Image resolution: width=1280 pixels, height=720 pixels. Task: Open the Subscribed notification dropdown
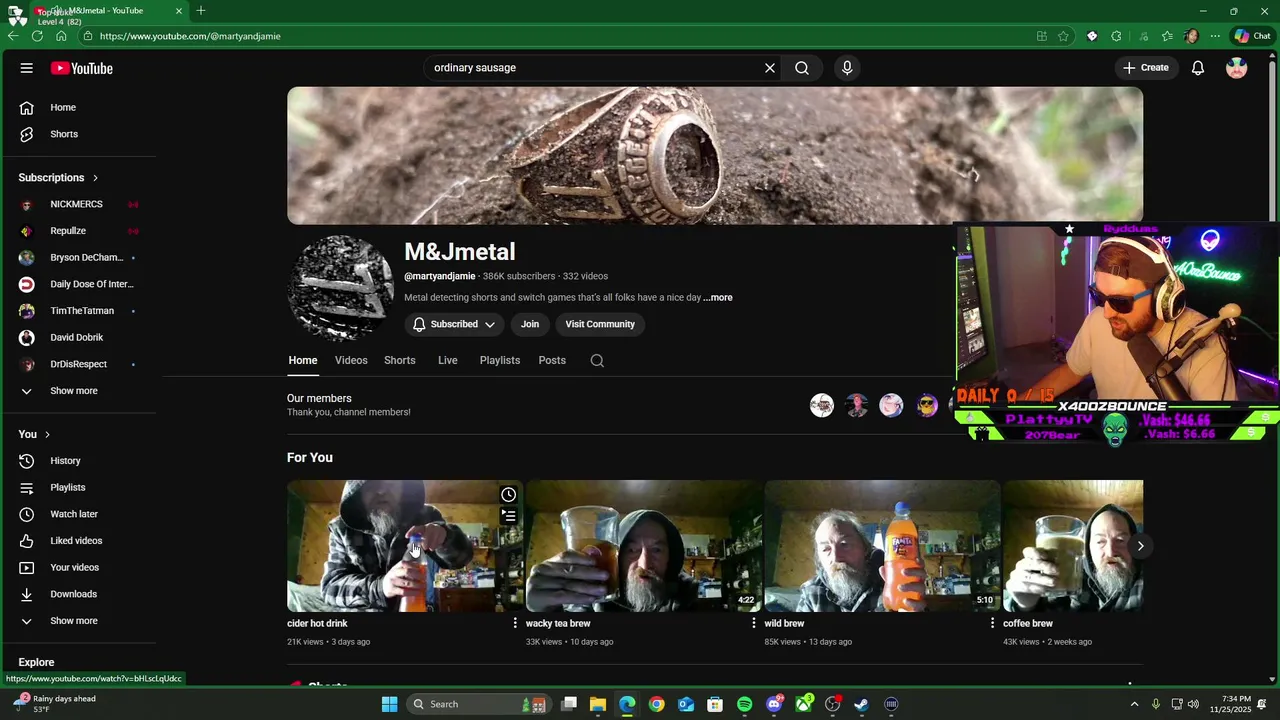pos(454,324)
